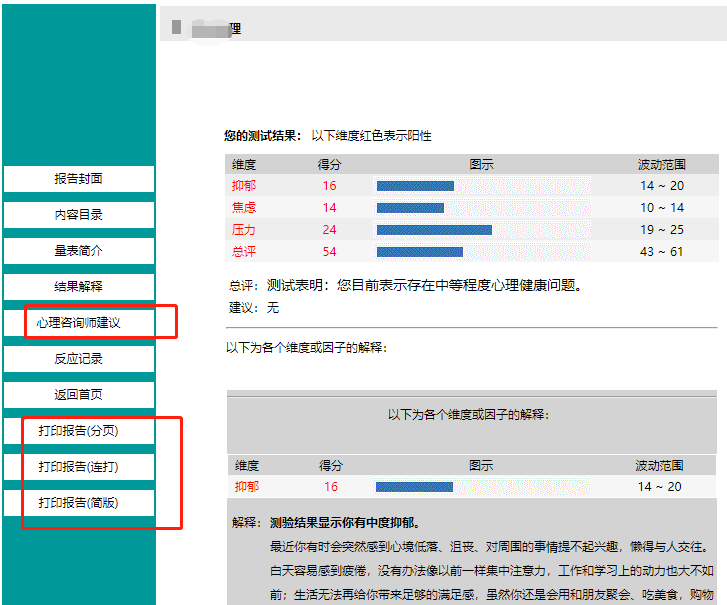This screenshot has height=605, width=727.
Task: Click the 43 ~ 61 range for 总评
Action: [661, 252]
